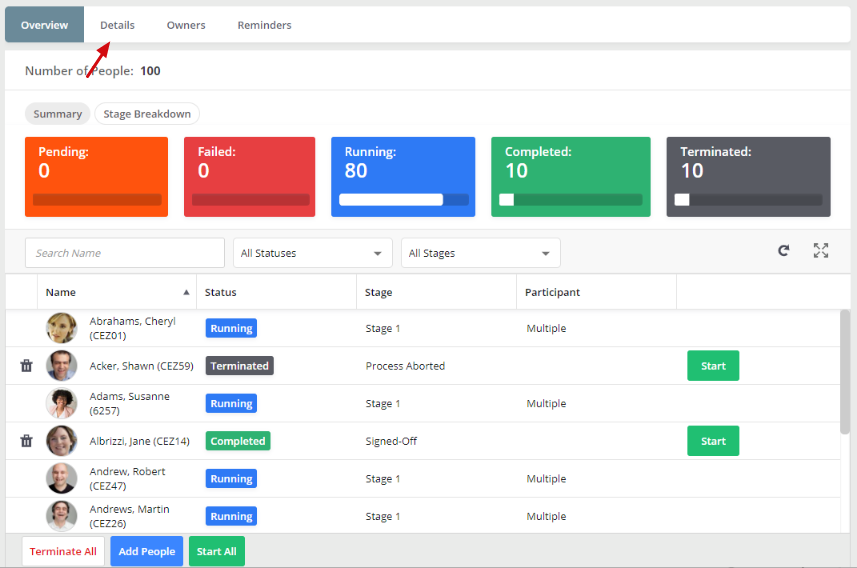This screenshot has height=568, width=857.
Task: Click trash icon beside Albrizzi, Jane
Action: (x=26, y=441)
